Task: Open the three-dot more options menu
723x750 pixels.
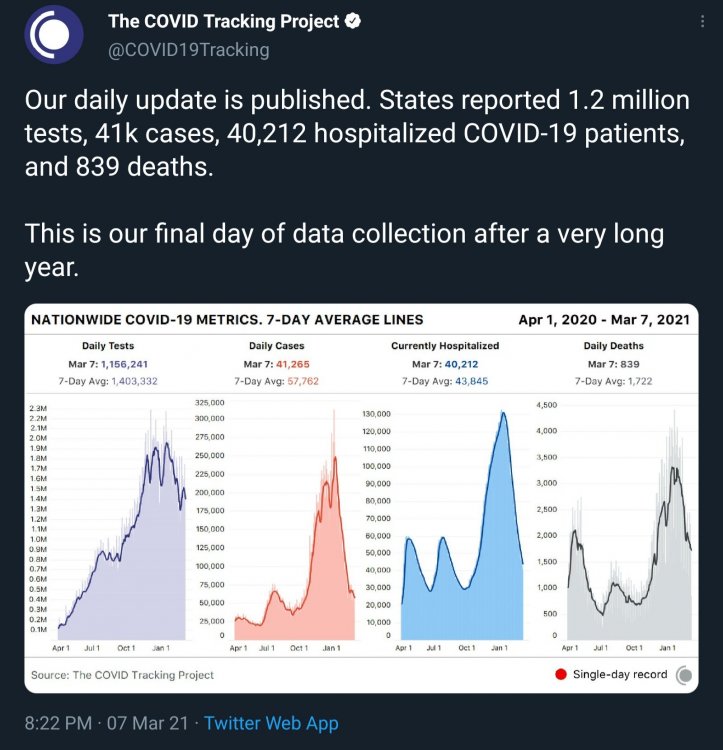Action: [x=702, y=22]
